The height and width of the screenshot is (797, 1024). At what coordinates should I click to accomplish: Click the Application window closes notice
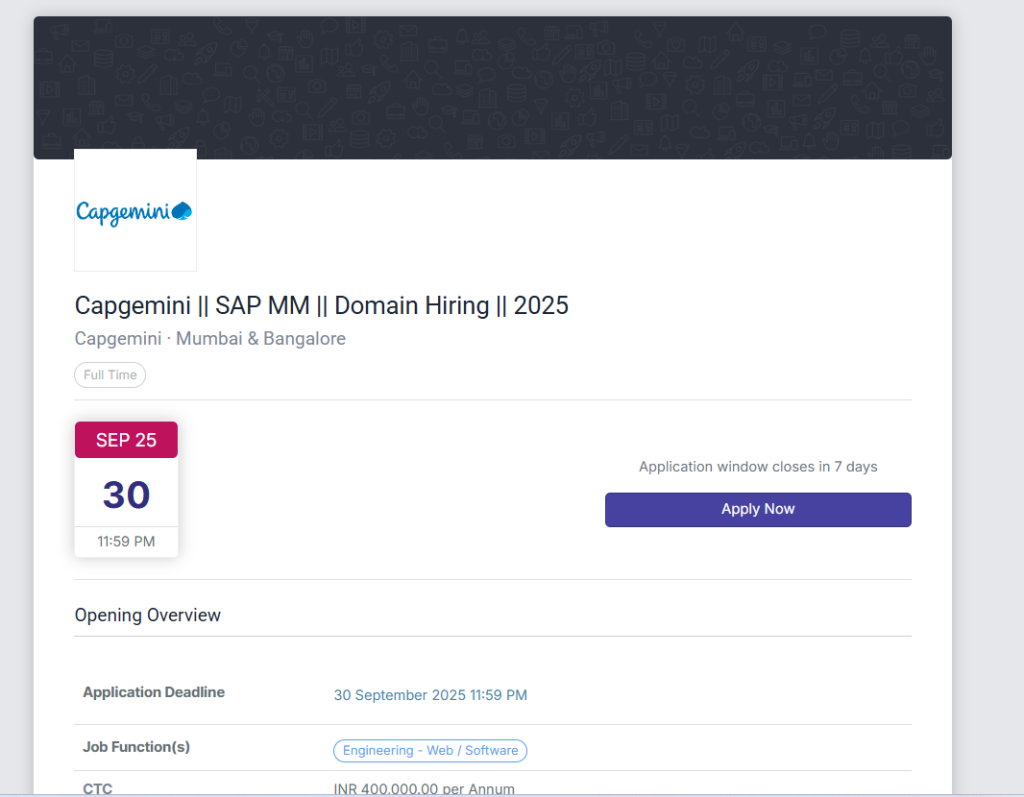(758, 467)
